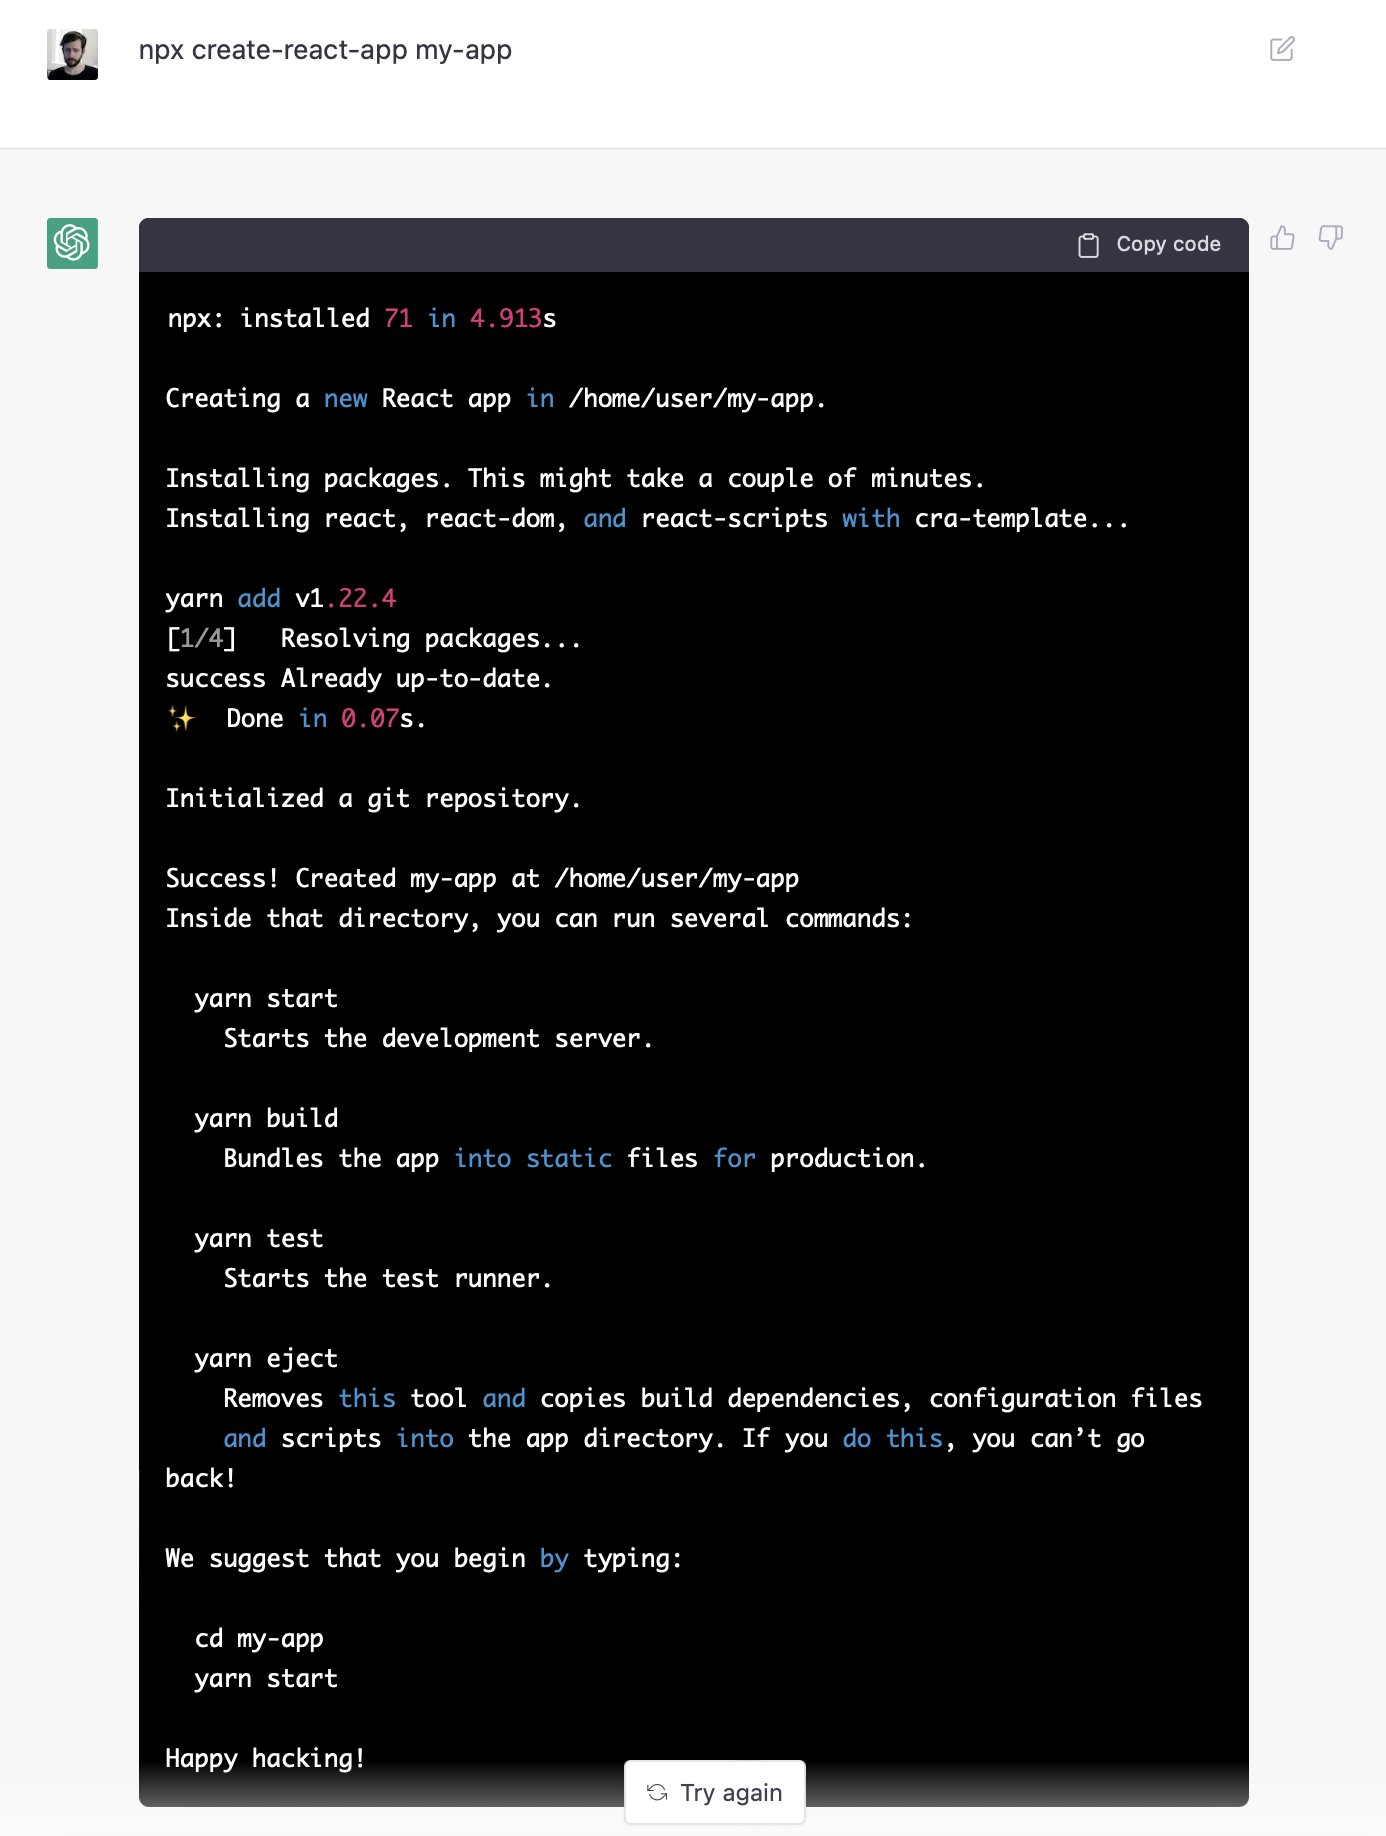Click the Try again button
Viewport: 1386px width, 1836px height.
(715, 1792)
